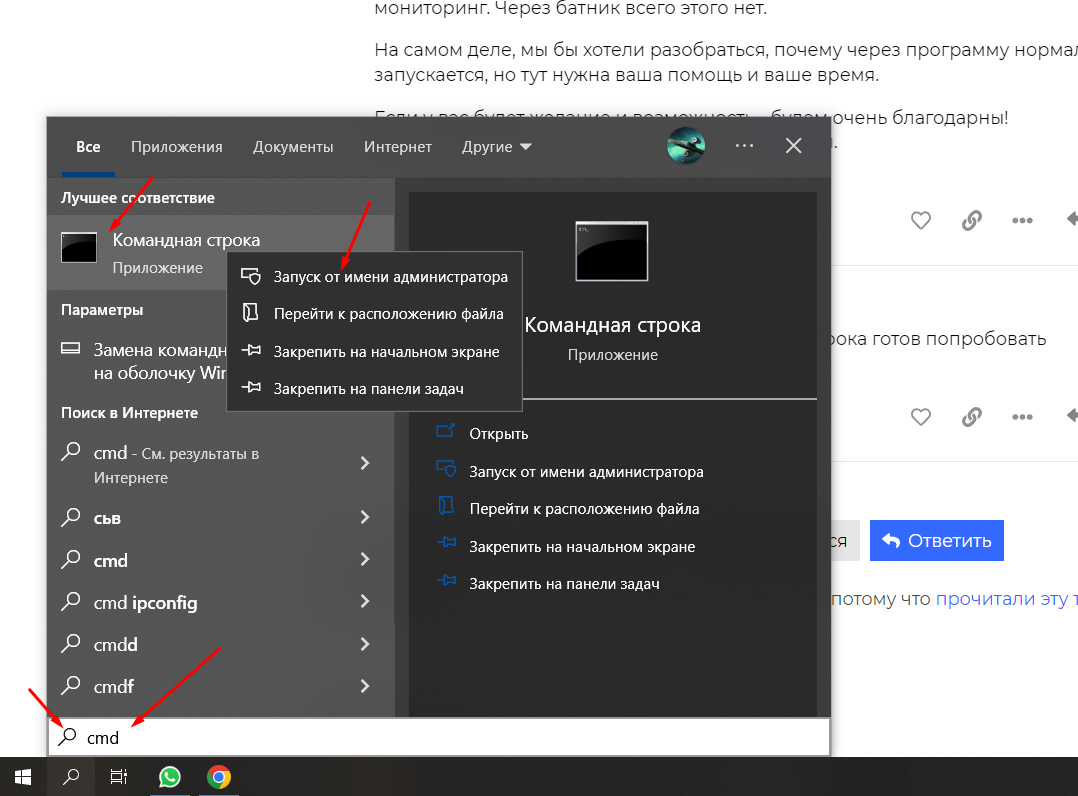Click the search input field containing cmd
Image resolution: width=1078 pixels, height=796 pixels.
440,738
